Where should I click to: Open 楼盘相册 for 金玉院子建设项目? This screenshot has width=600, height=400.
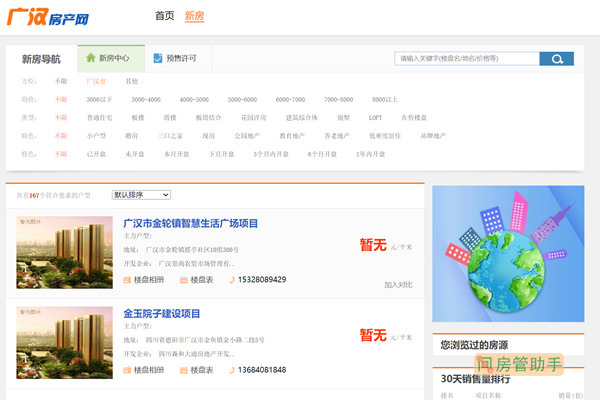point(144,370)
